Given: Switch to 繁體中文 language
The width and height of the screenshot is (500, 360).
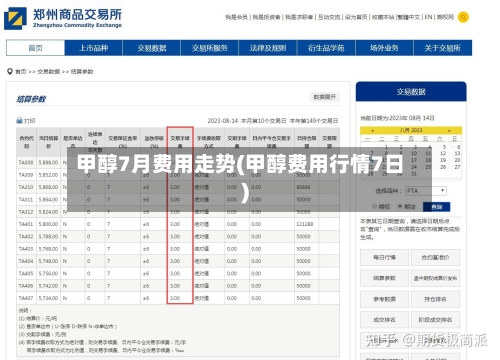Looking at the screenshot, I should (409, 17).
